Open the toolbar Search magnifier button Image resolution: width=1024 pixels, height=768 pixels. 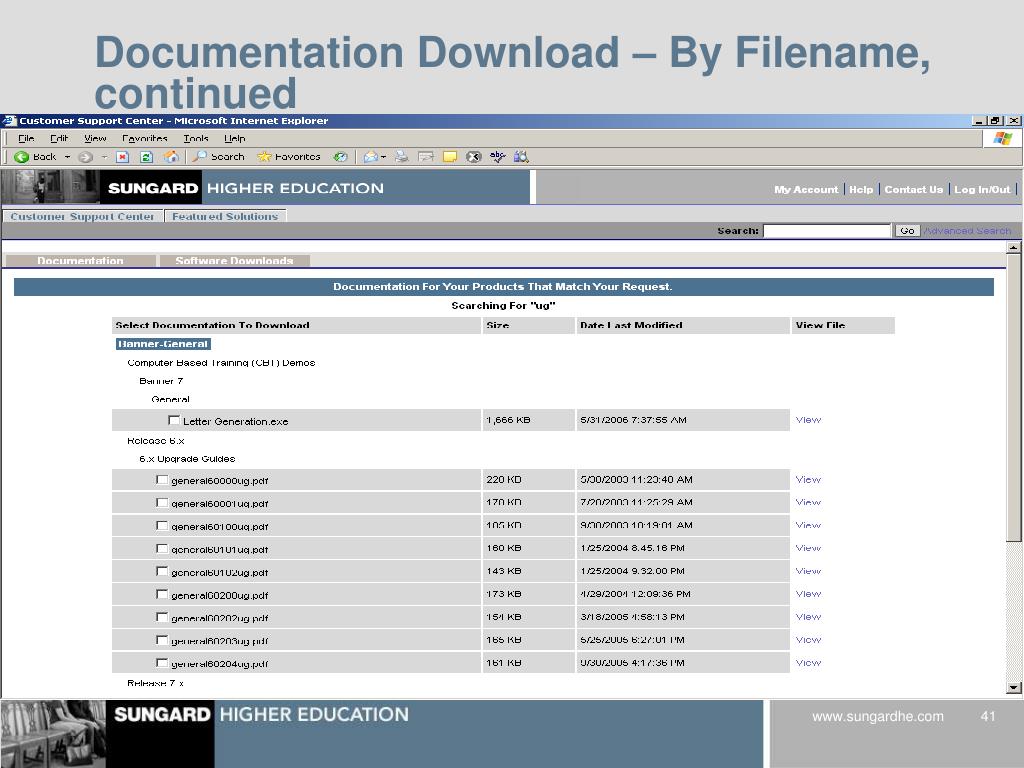[218, 157]
